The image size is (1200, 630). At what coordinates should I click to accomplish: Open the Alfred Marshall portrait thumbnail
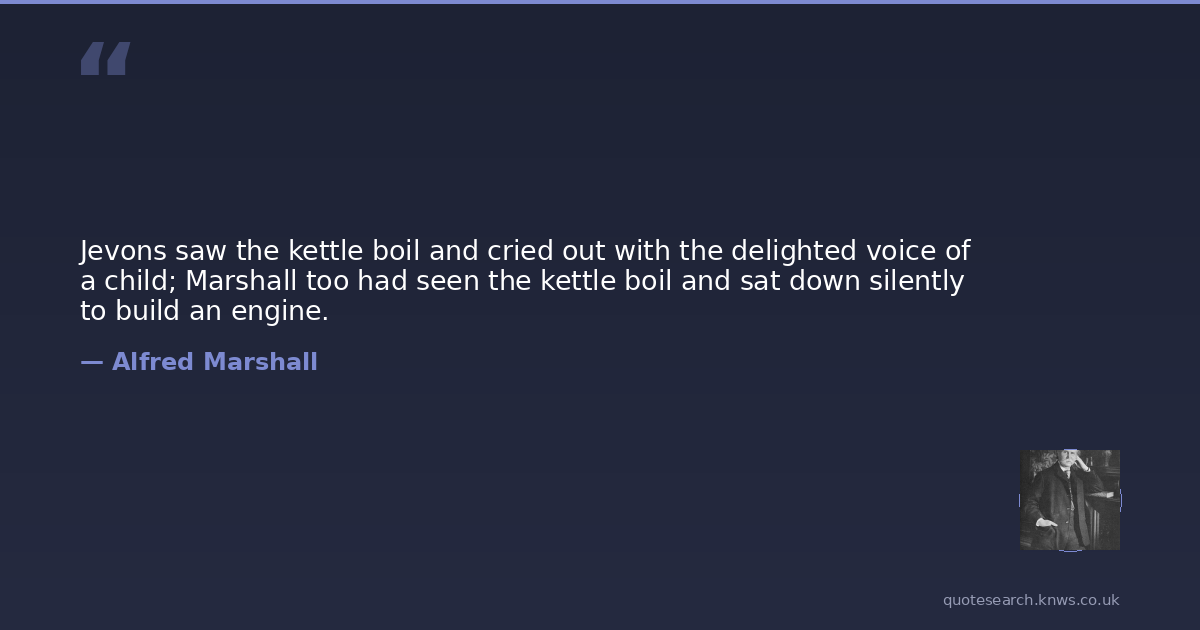1069,500
